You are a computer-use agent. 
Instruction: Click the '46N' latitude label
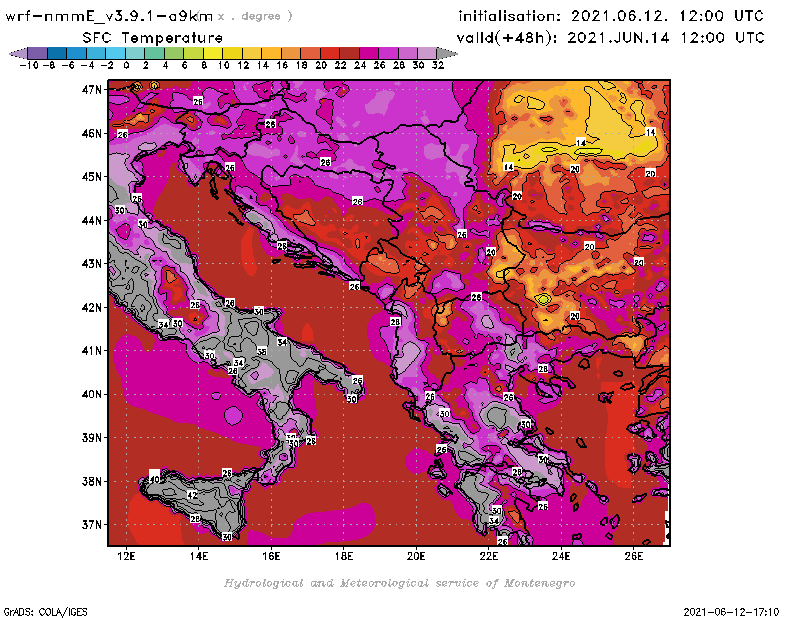(92, 134)
